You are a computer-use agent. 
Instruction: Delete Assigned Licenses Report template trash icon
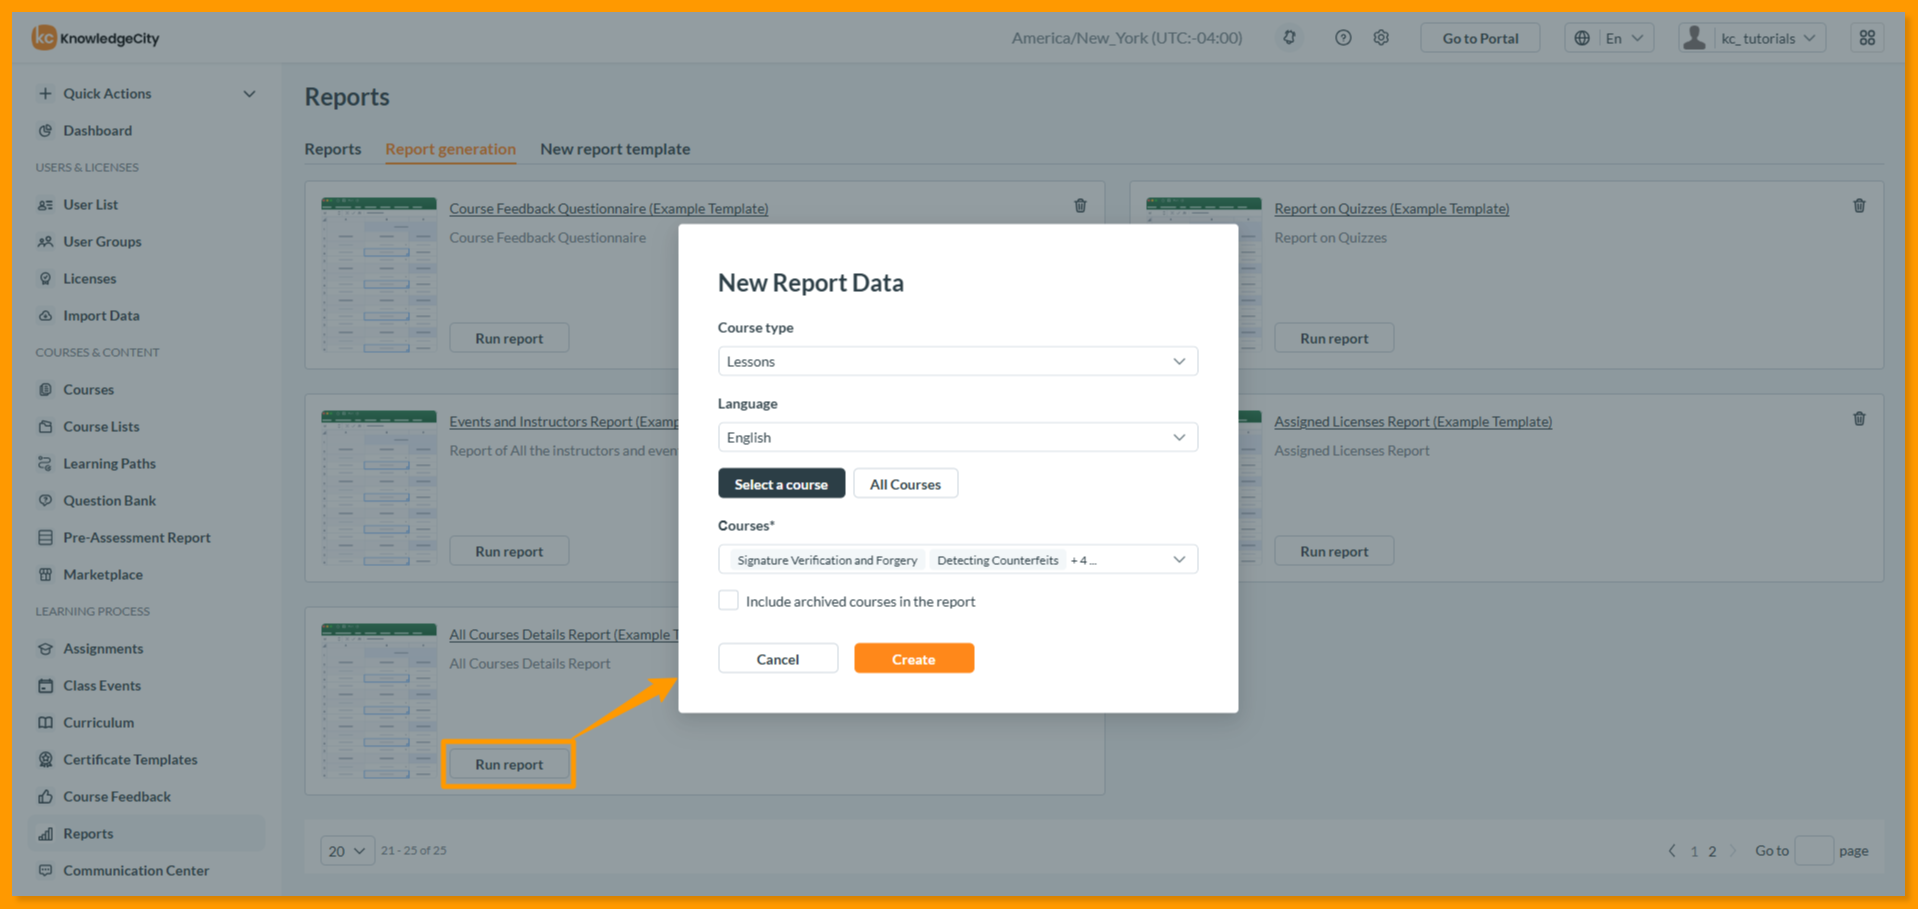pyautogui.click(x=1859, y=419)
